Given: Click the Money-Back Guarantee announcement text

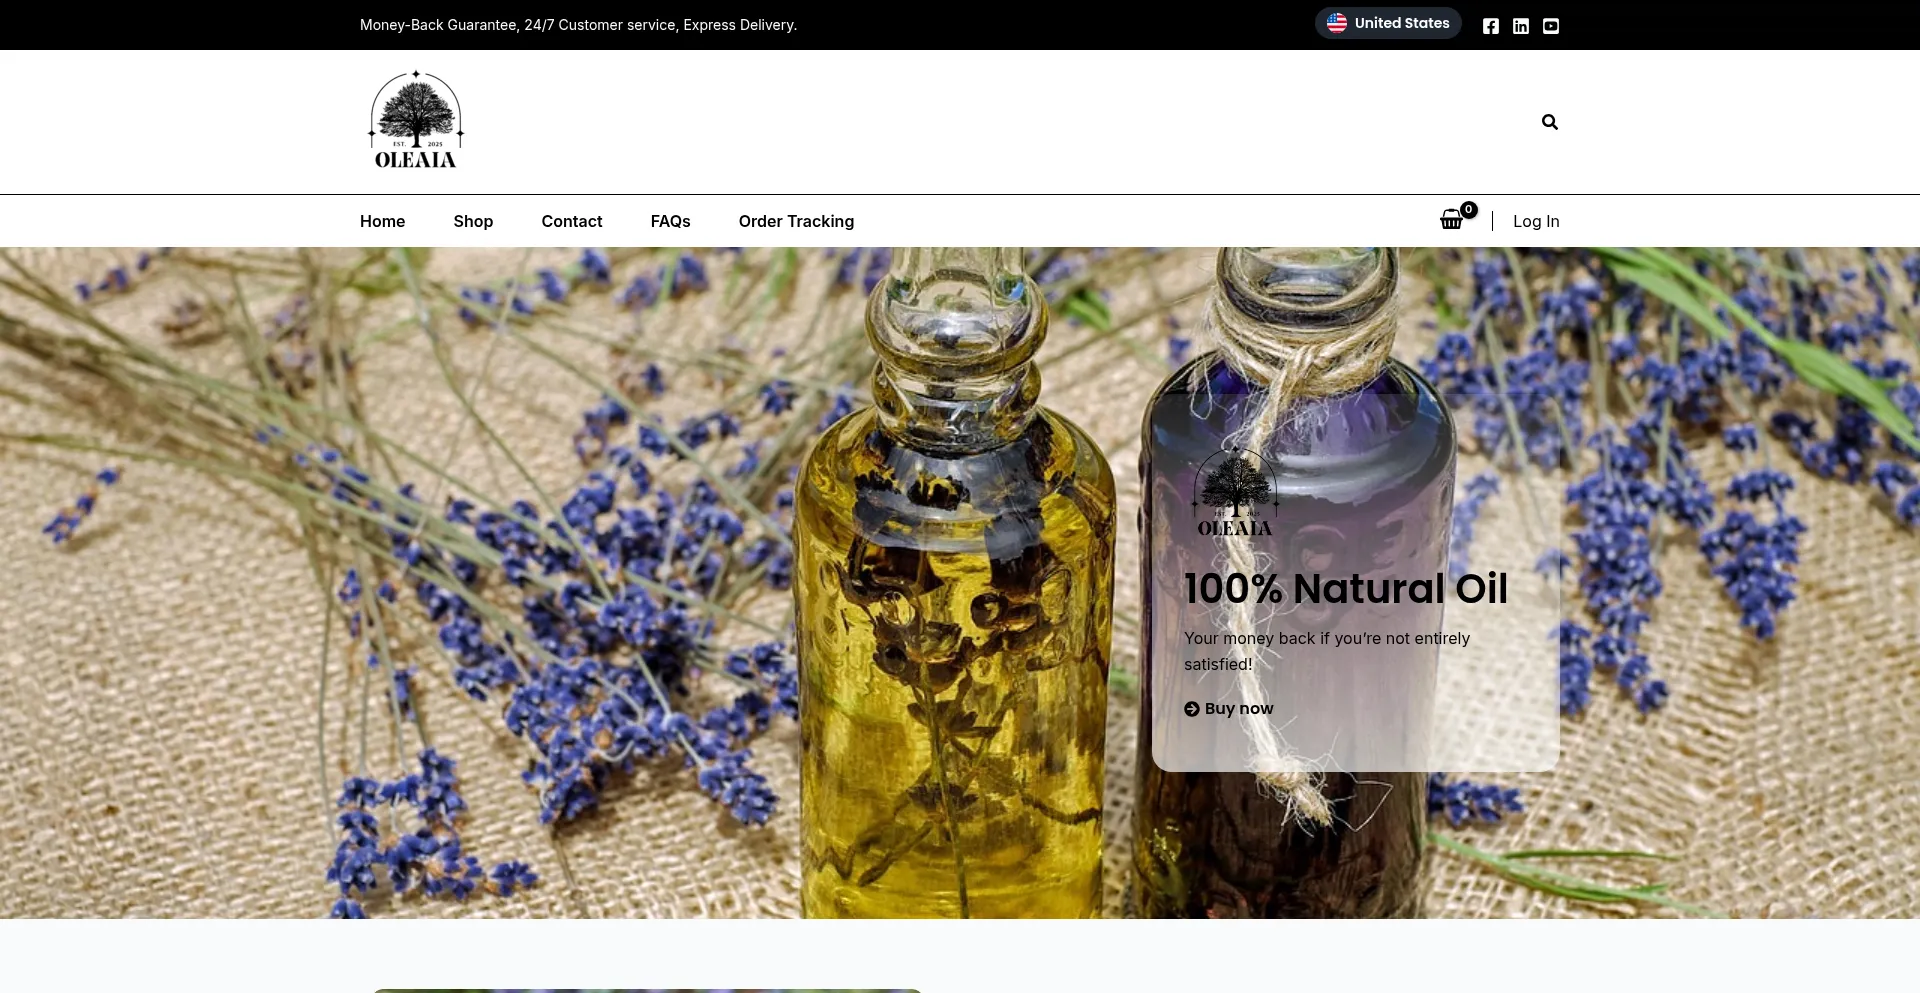Looking at the screenshot, I should (x=578, y=25).
